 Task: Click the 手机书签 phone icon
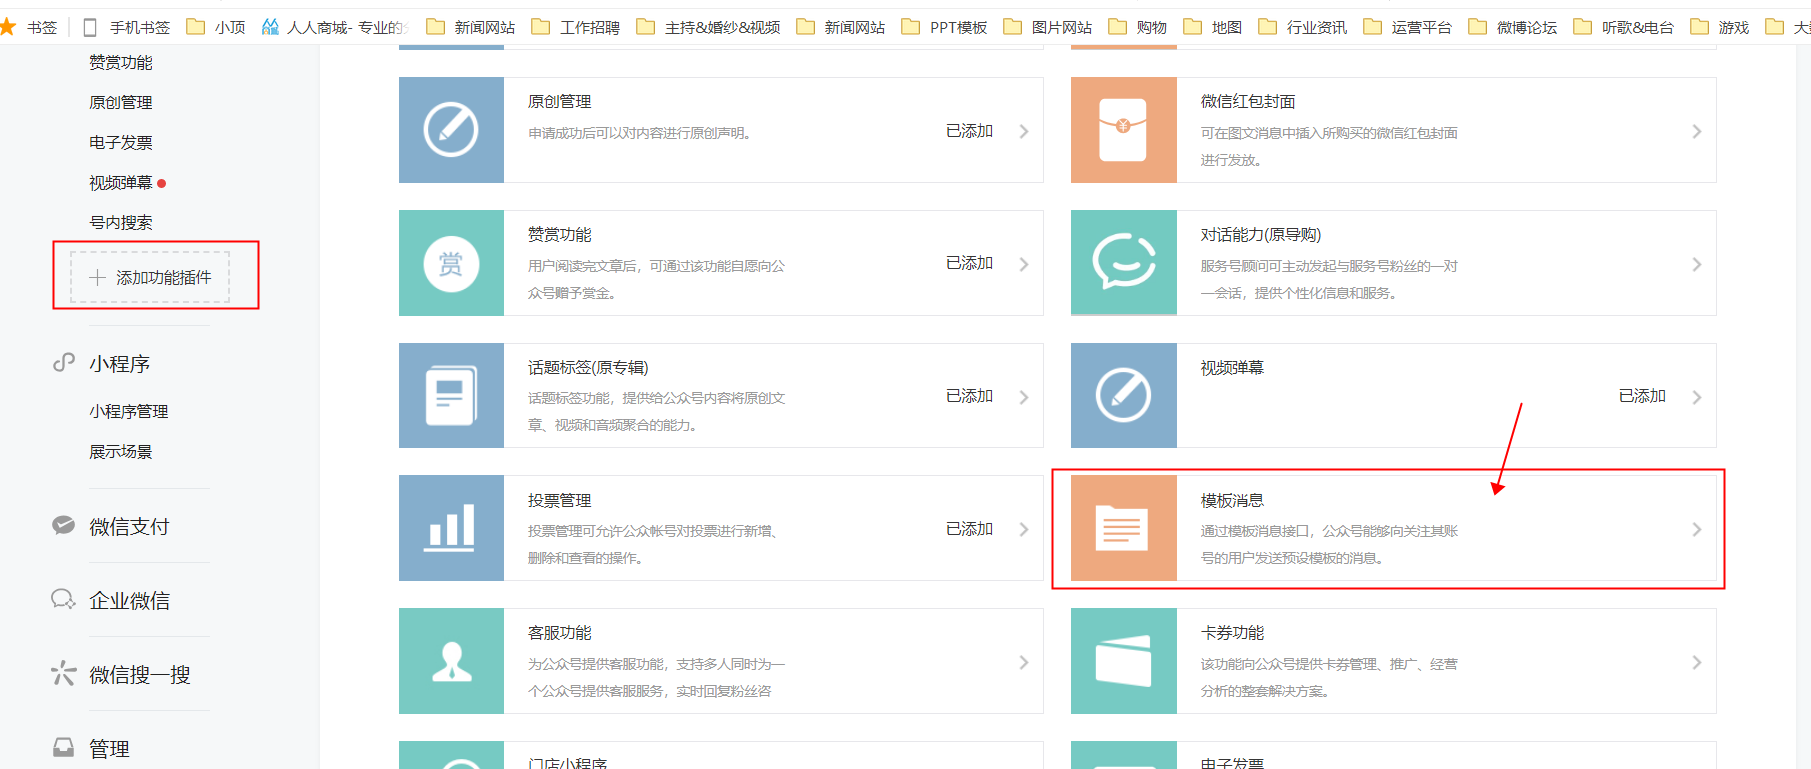[90, 27]
